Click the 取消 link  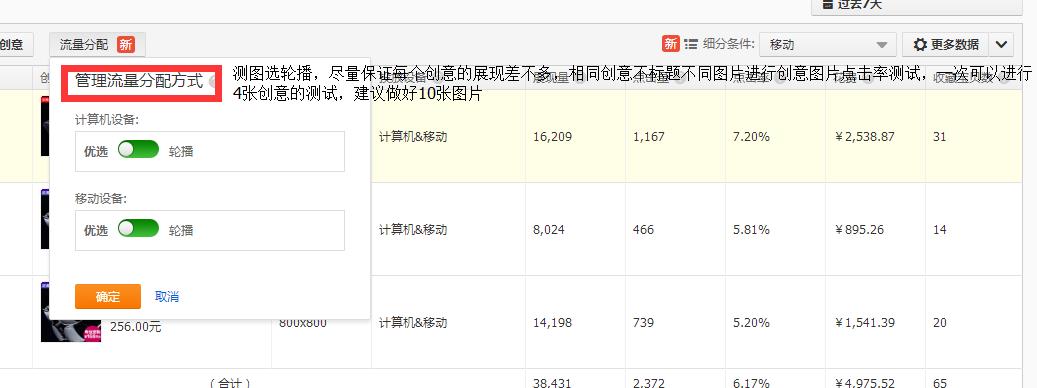click(x=167, y=297)
